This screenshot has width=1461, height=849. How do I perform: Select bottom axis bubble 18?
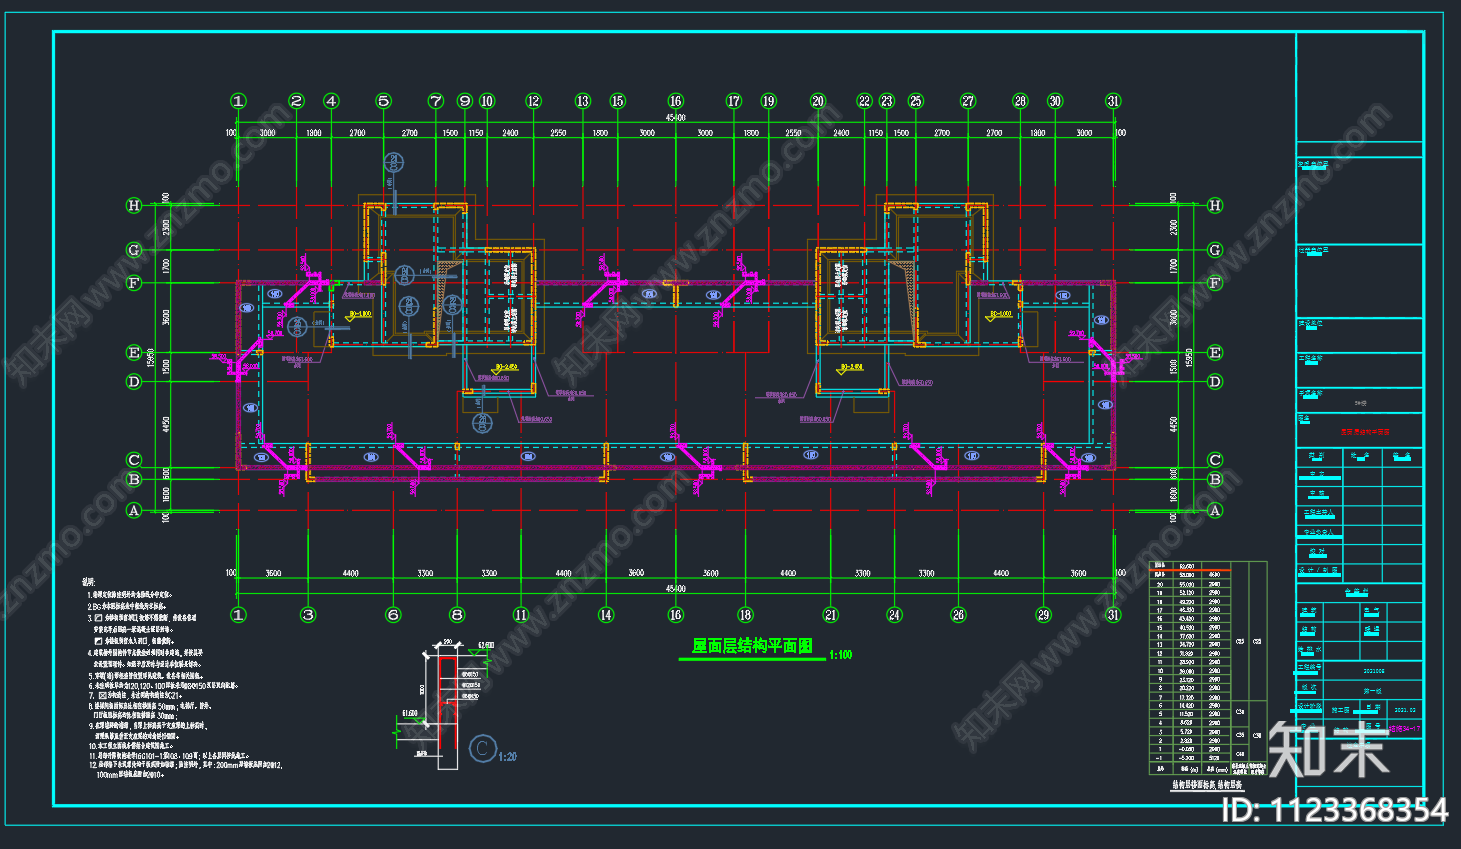tap(745, 615)
